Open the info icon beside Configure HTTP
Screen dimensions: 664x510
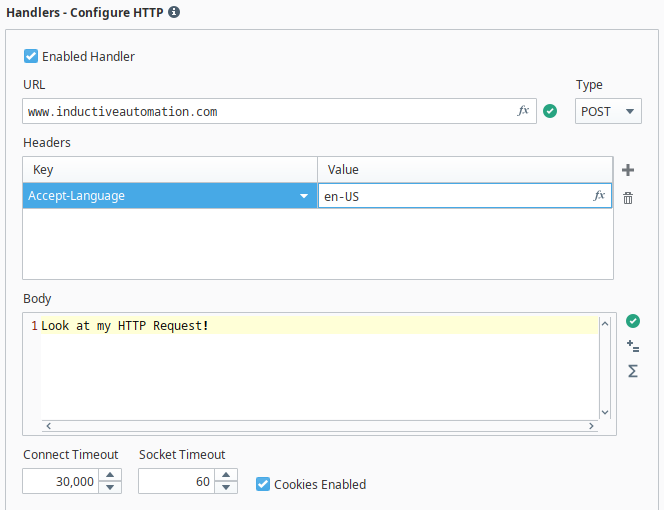tap(174, 12)
